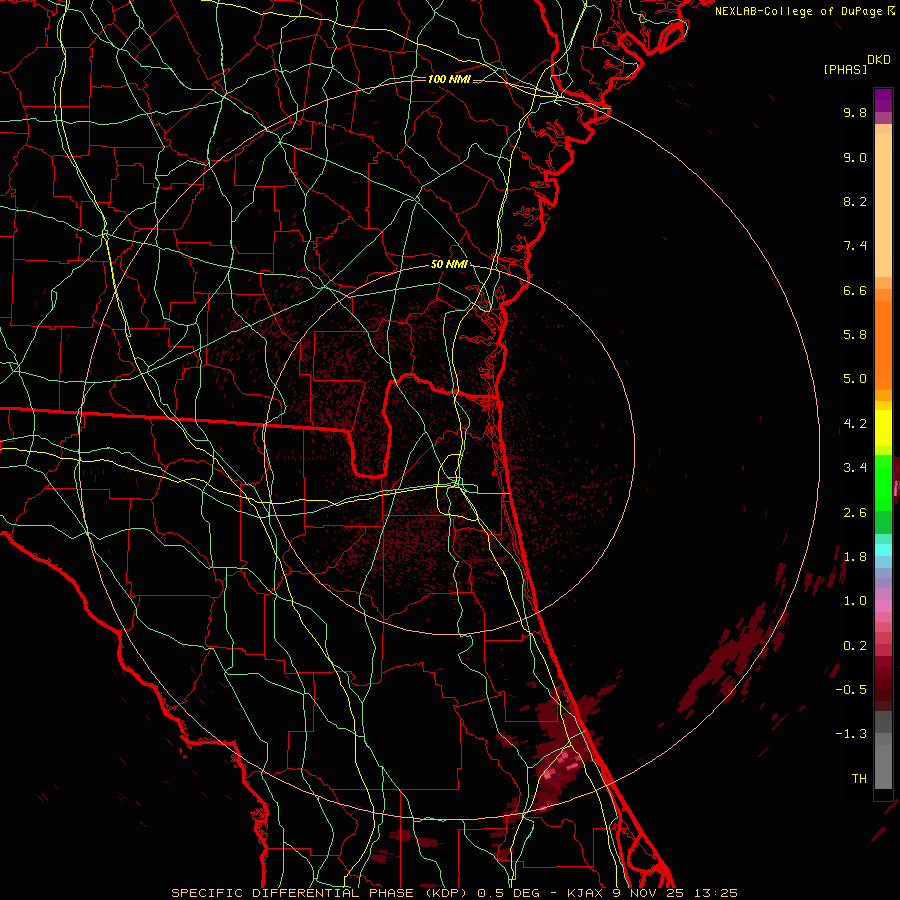Click the dark red band of the color bar
The height and width of the screenshot is (900, 900).
coord(883,683)
